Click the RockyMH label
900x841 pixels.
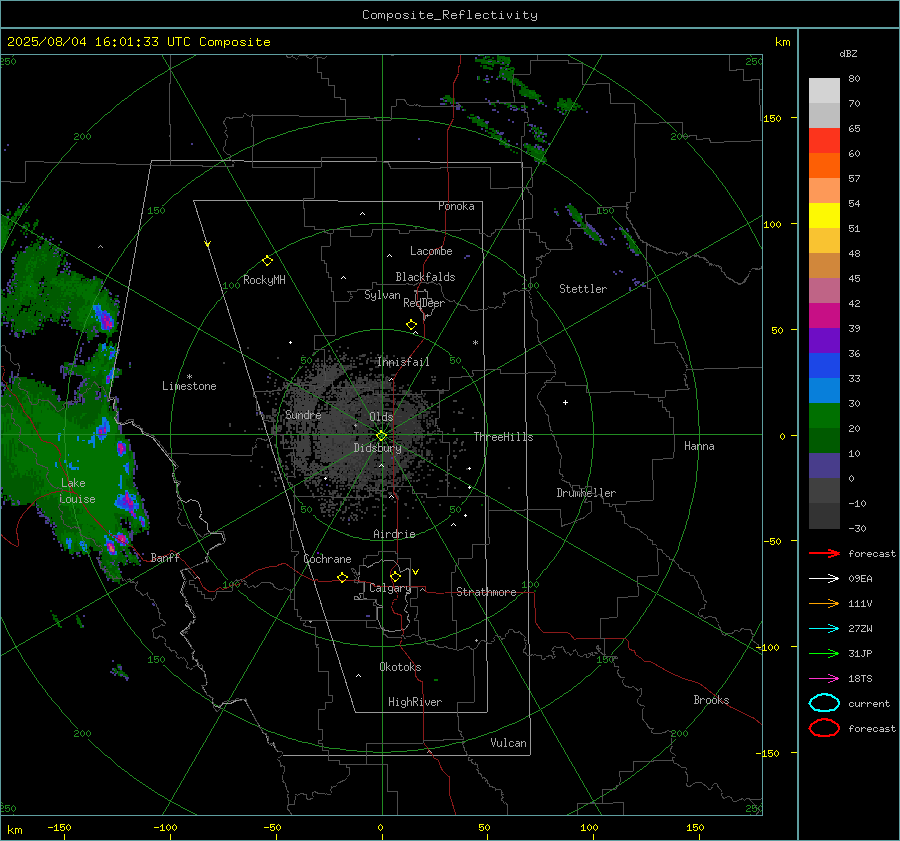264,280
